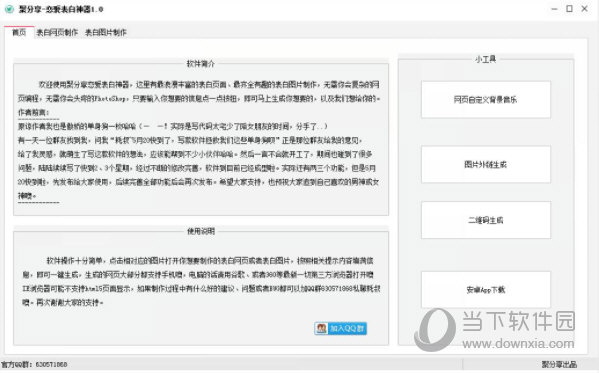Click the 软件简介 group title

[x=201, y=64]
